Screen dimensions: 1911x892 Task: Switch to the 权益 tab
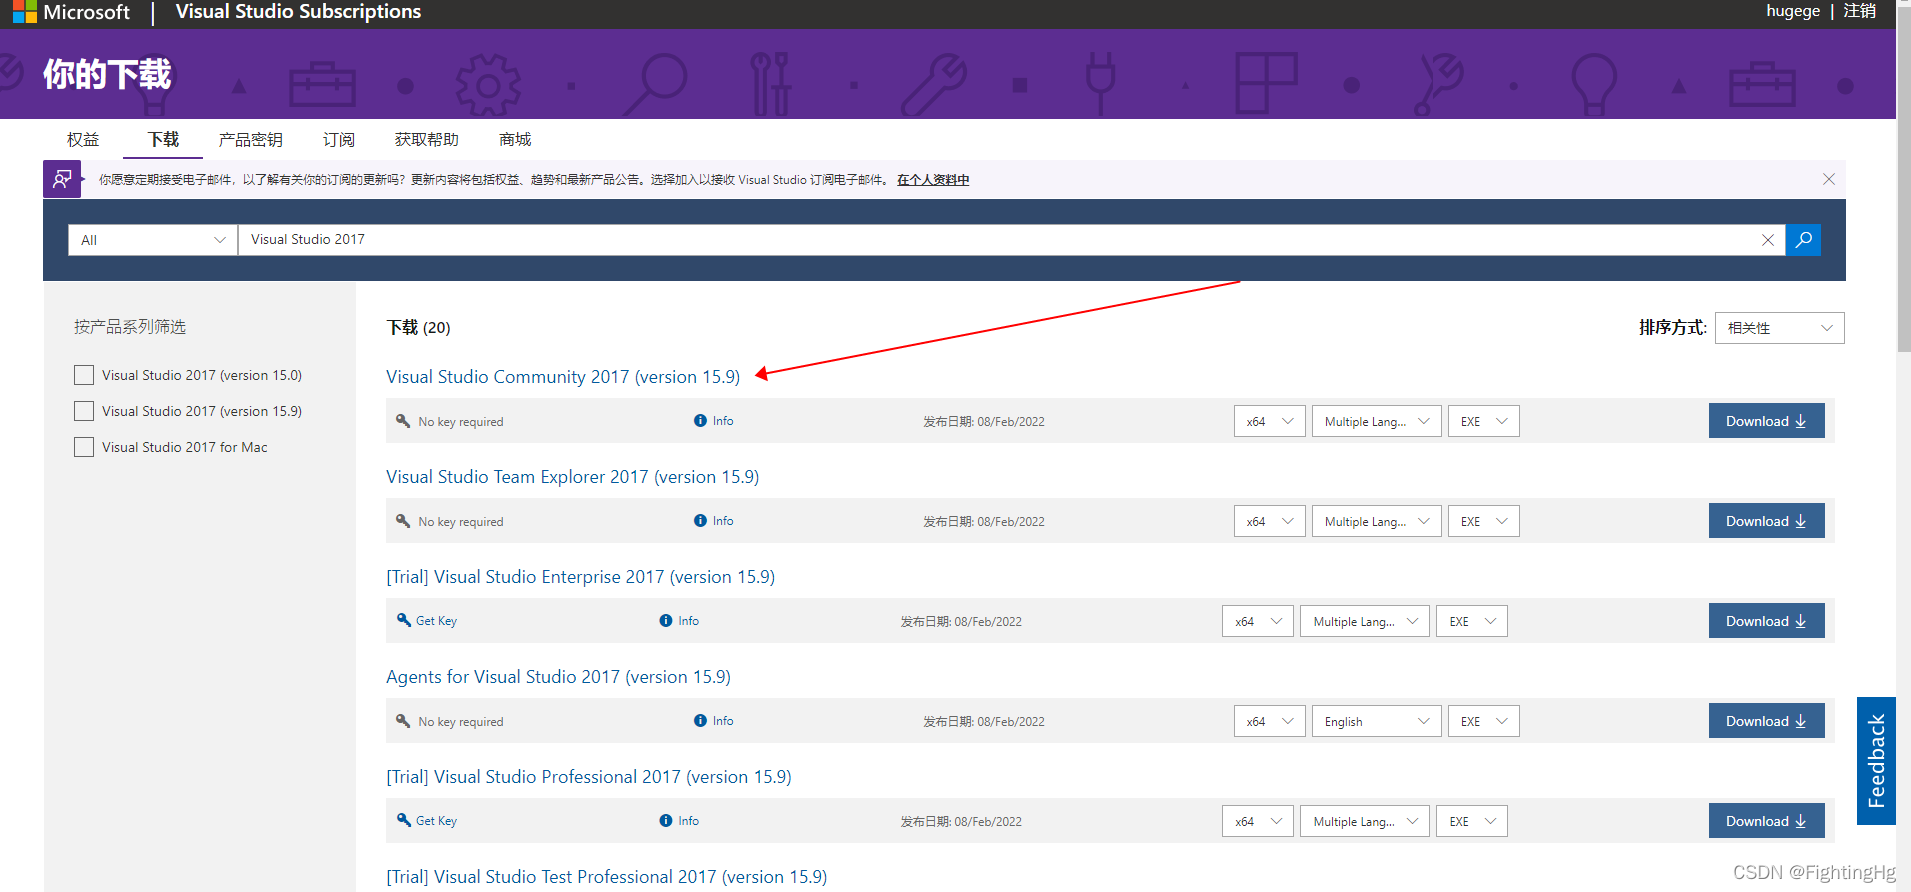click(83, 139)
